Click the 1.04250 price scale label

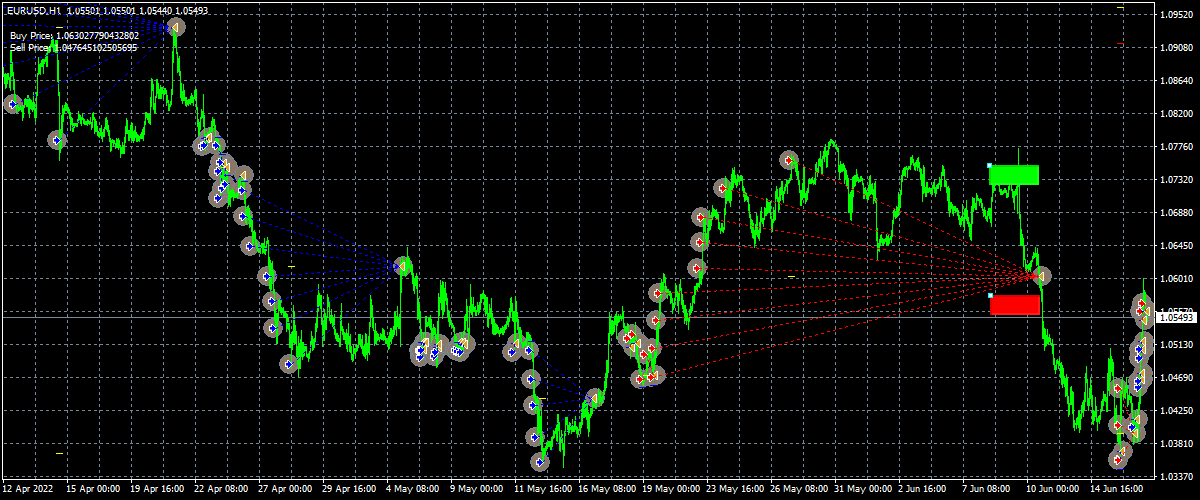(1176, 411)
